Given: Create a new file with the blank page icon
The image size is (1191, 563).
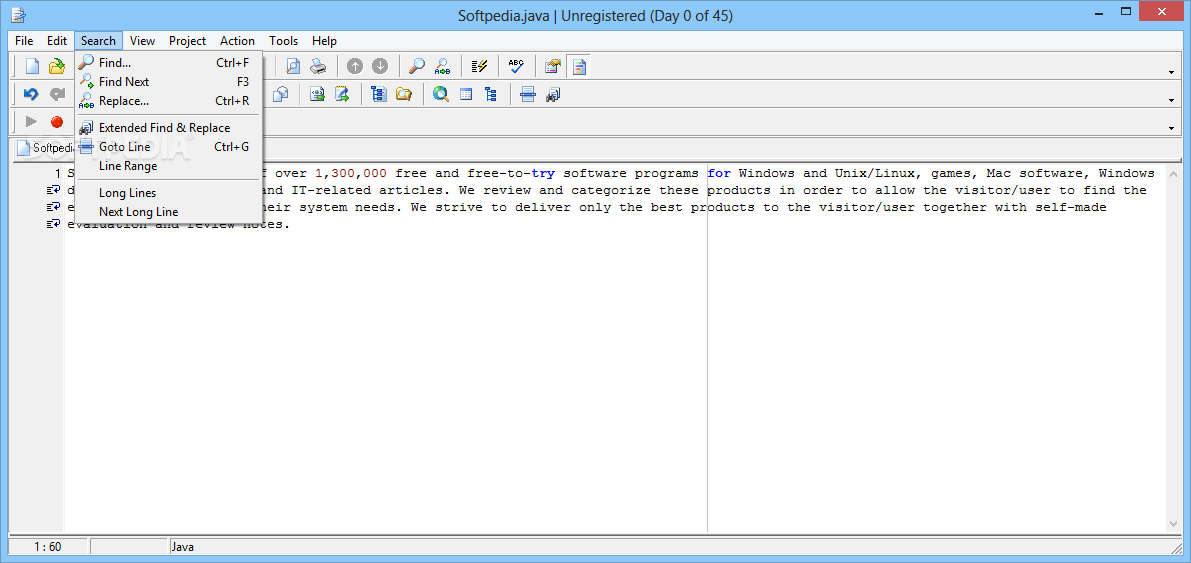Looking at the screenshot, I should click(32, 67).
